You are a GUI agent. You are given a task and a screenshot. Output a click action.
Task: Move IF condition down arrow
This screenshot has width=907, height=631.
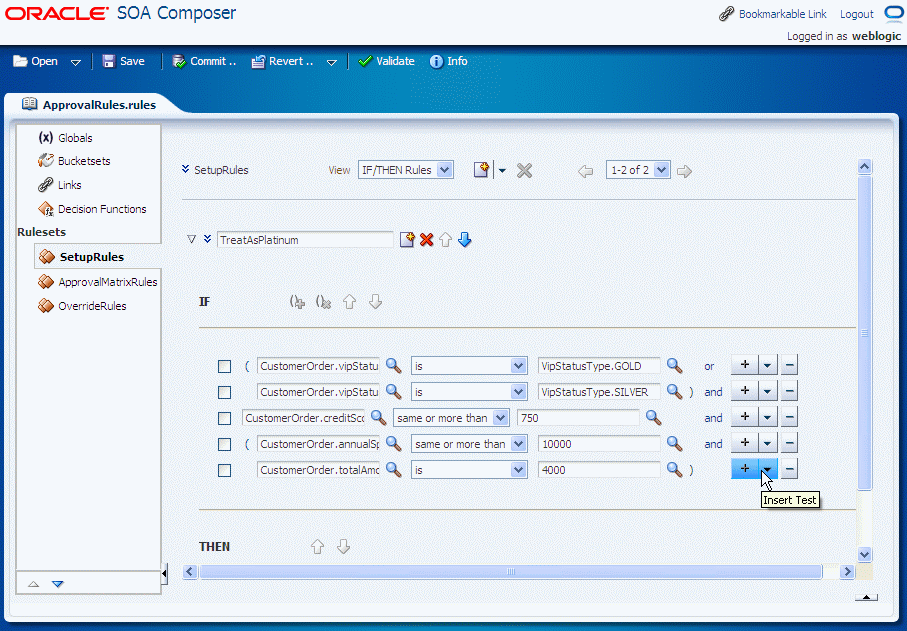(x=375, y=302)
